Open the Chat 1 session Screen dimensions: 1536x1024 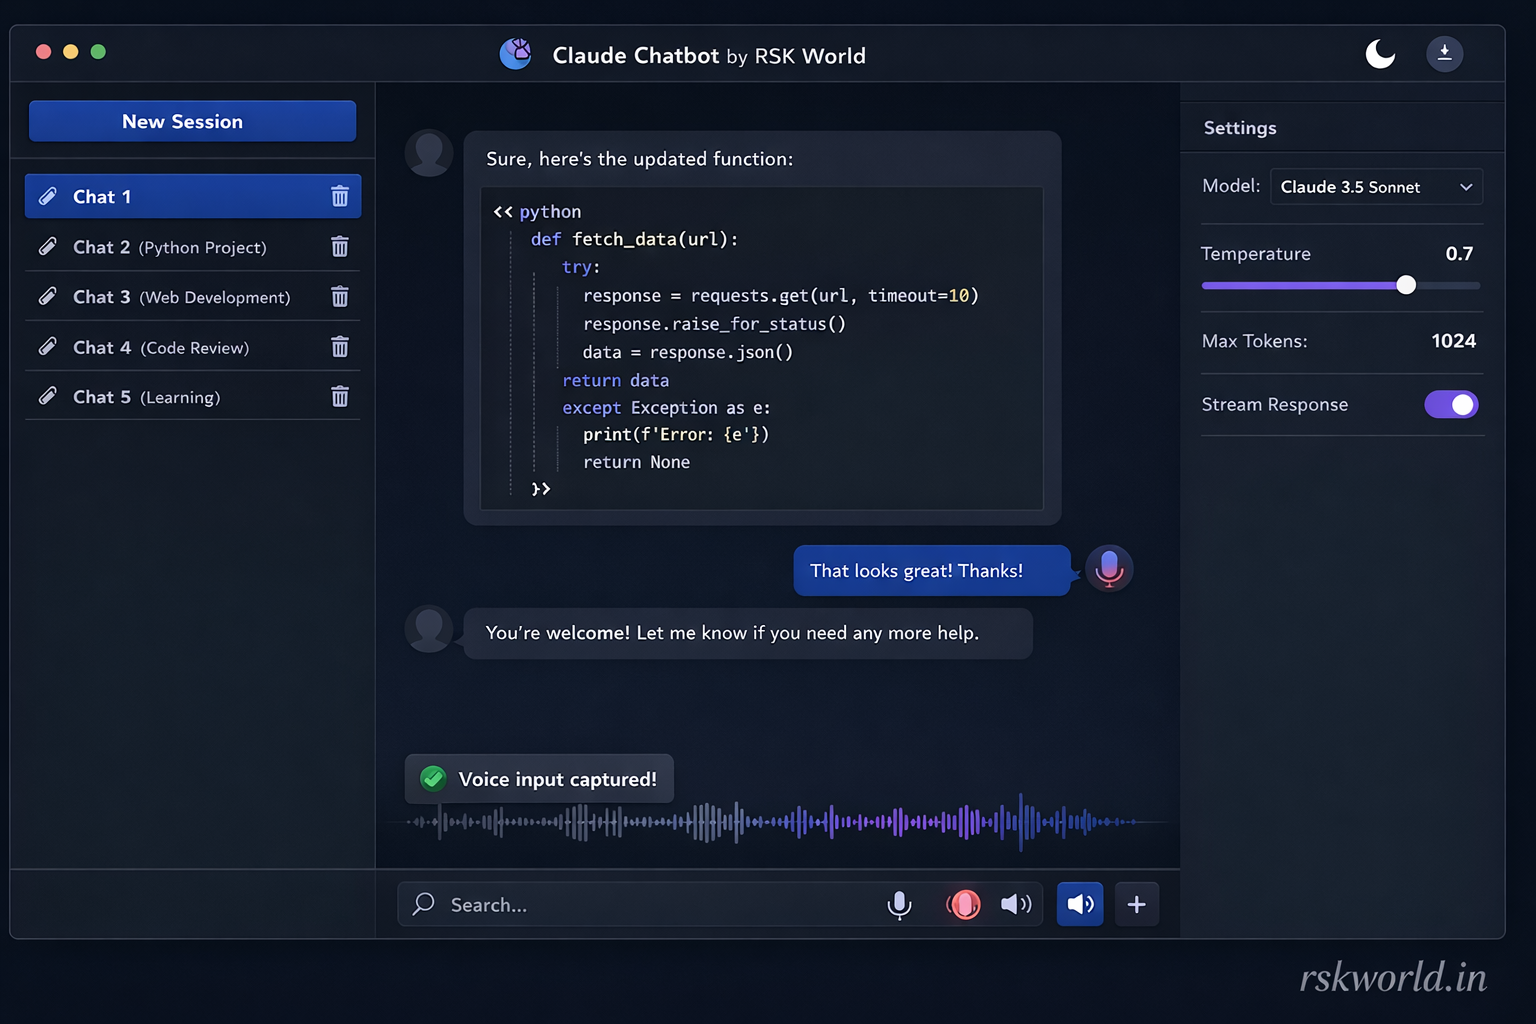[193, 196]
